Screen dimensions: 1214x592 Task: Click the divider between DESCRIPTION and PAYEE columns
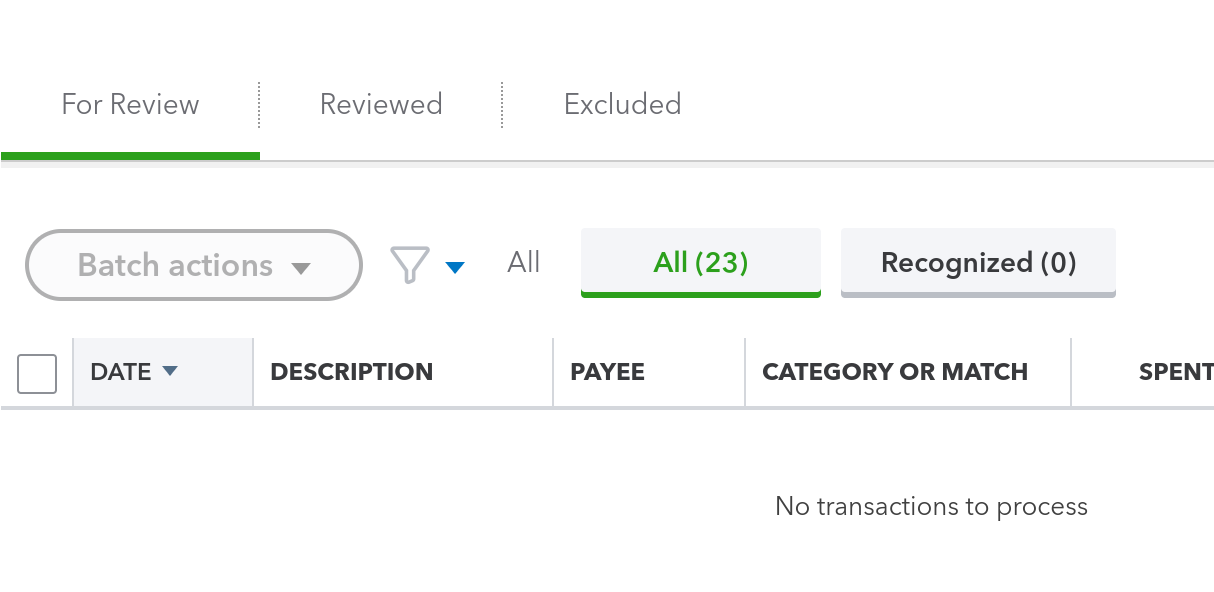553,372
